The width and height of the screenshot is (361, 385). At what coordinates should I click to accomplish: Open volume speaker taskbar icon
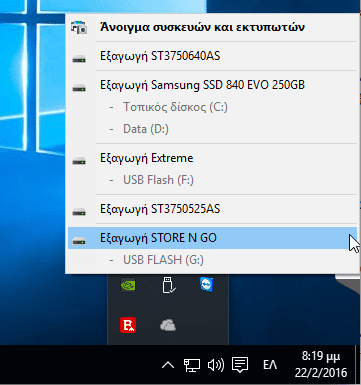tap(216, 365)
